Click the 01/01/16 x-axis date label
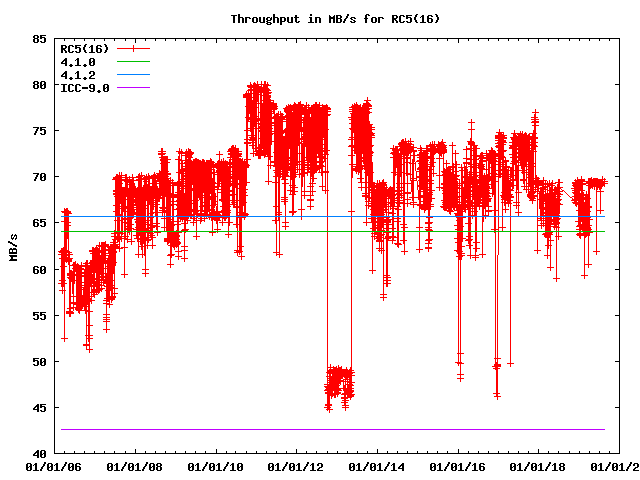The height and width of the screenshot is (480, 640). pyautogui.click(x=458, y=466)
